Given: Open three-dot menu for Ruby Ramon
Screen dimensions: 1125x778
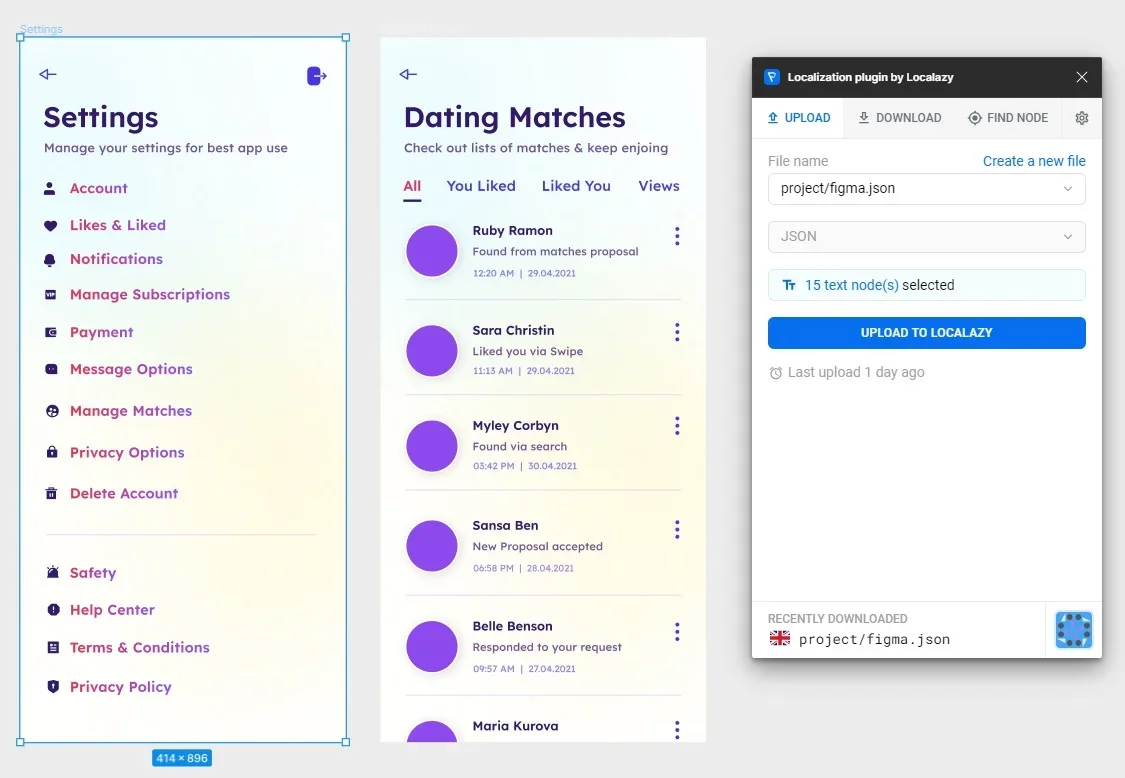Looking at the screenshot, I should 677,236.
